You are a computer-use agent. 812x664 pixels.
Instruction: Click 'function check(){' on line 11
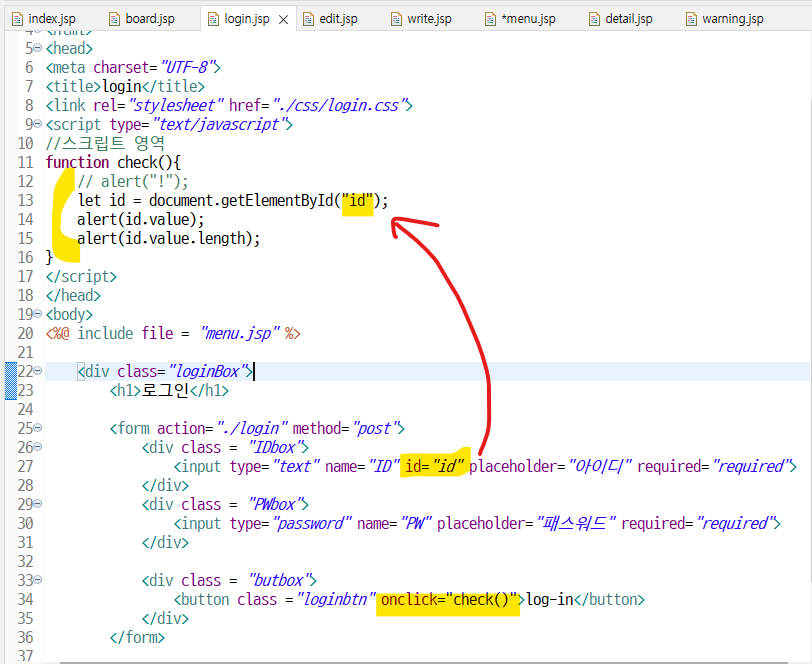(113, 163)
